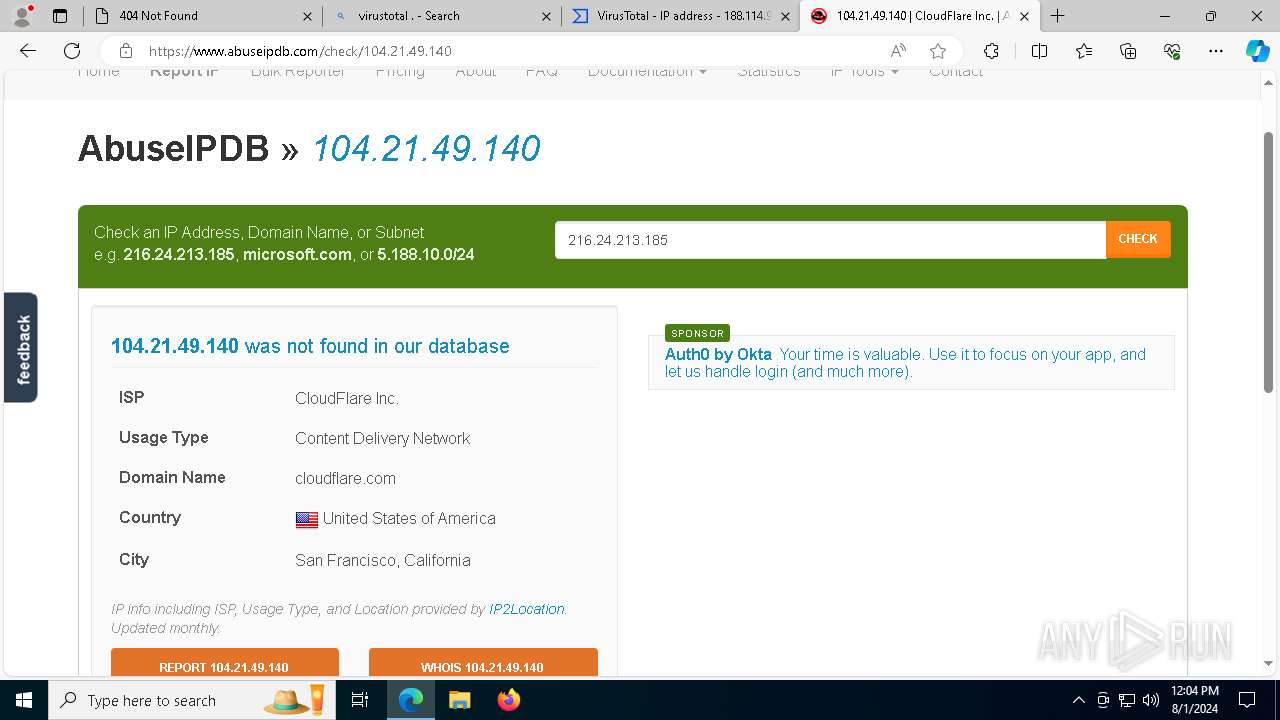The width and height of the screenshot is (1280, 720).
Task: Show hidden system tray icons chevron
Action: pos(1078,700)
